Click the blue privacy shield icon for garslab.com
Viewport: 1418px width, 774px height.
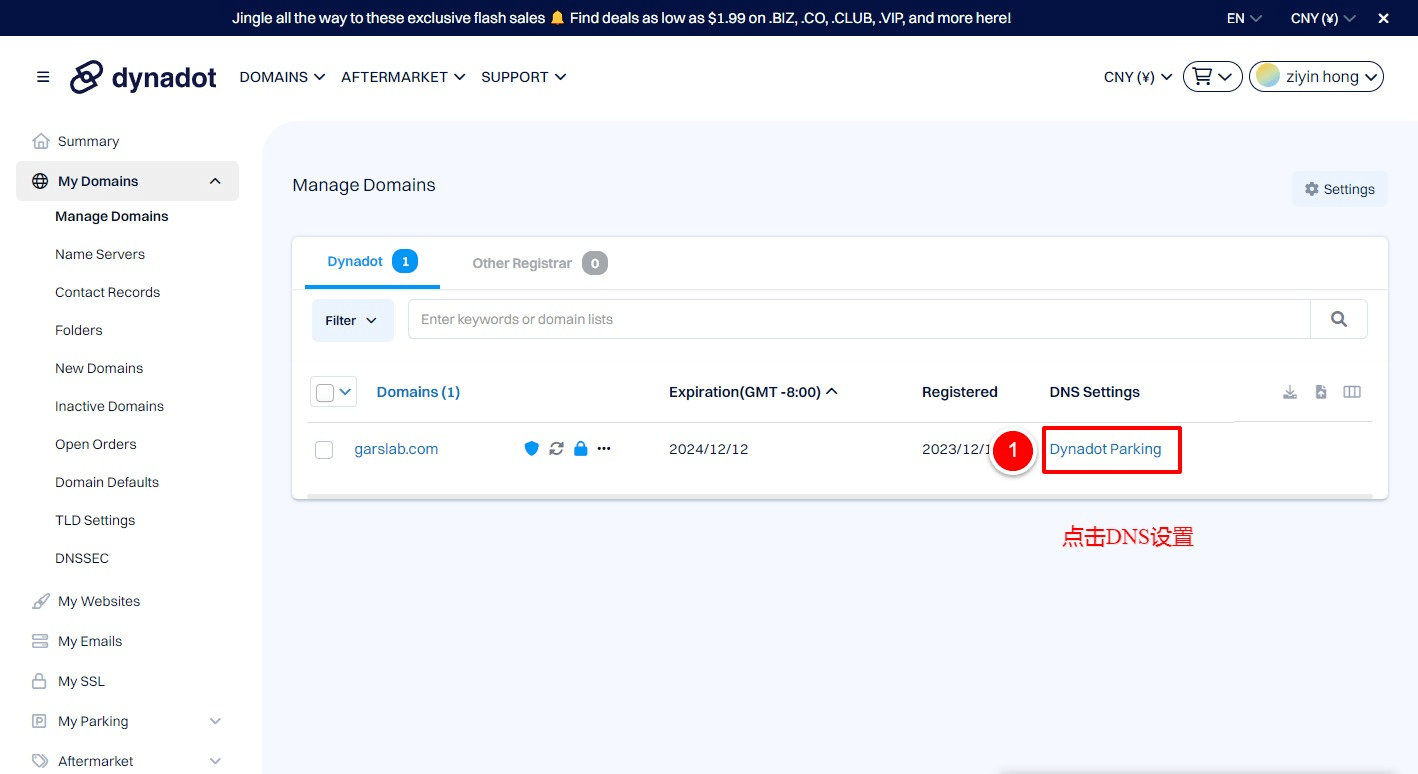click(x=532, y=449)
